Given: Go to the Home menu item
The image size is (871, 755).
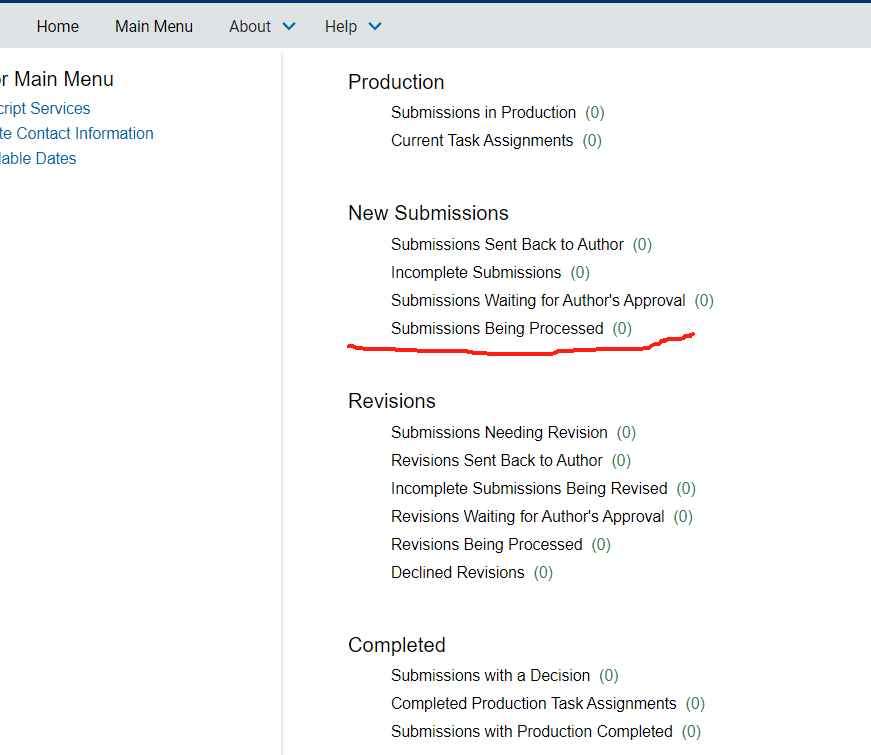Looking at the screenshot, I should (58, 27).
